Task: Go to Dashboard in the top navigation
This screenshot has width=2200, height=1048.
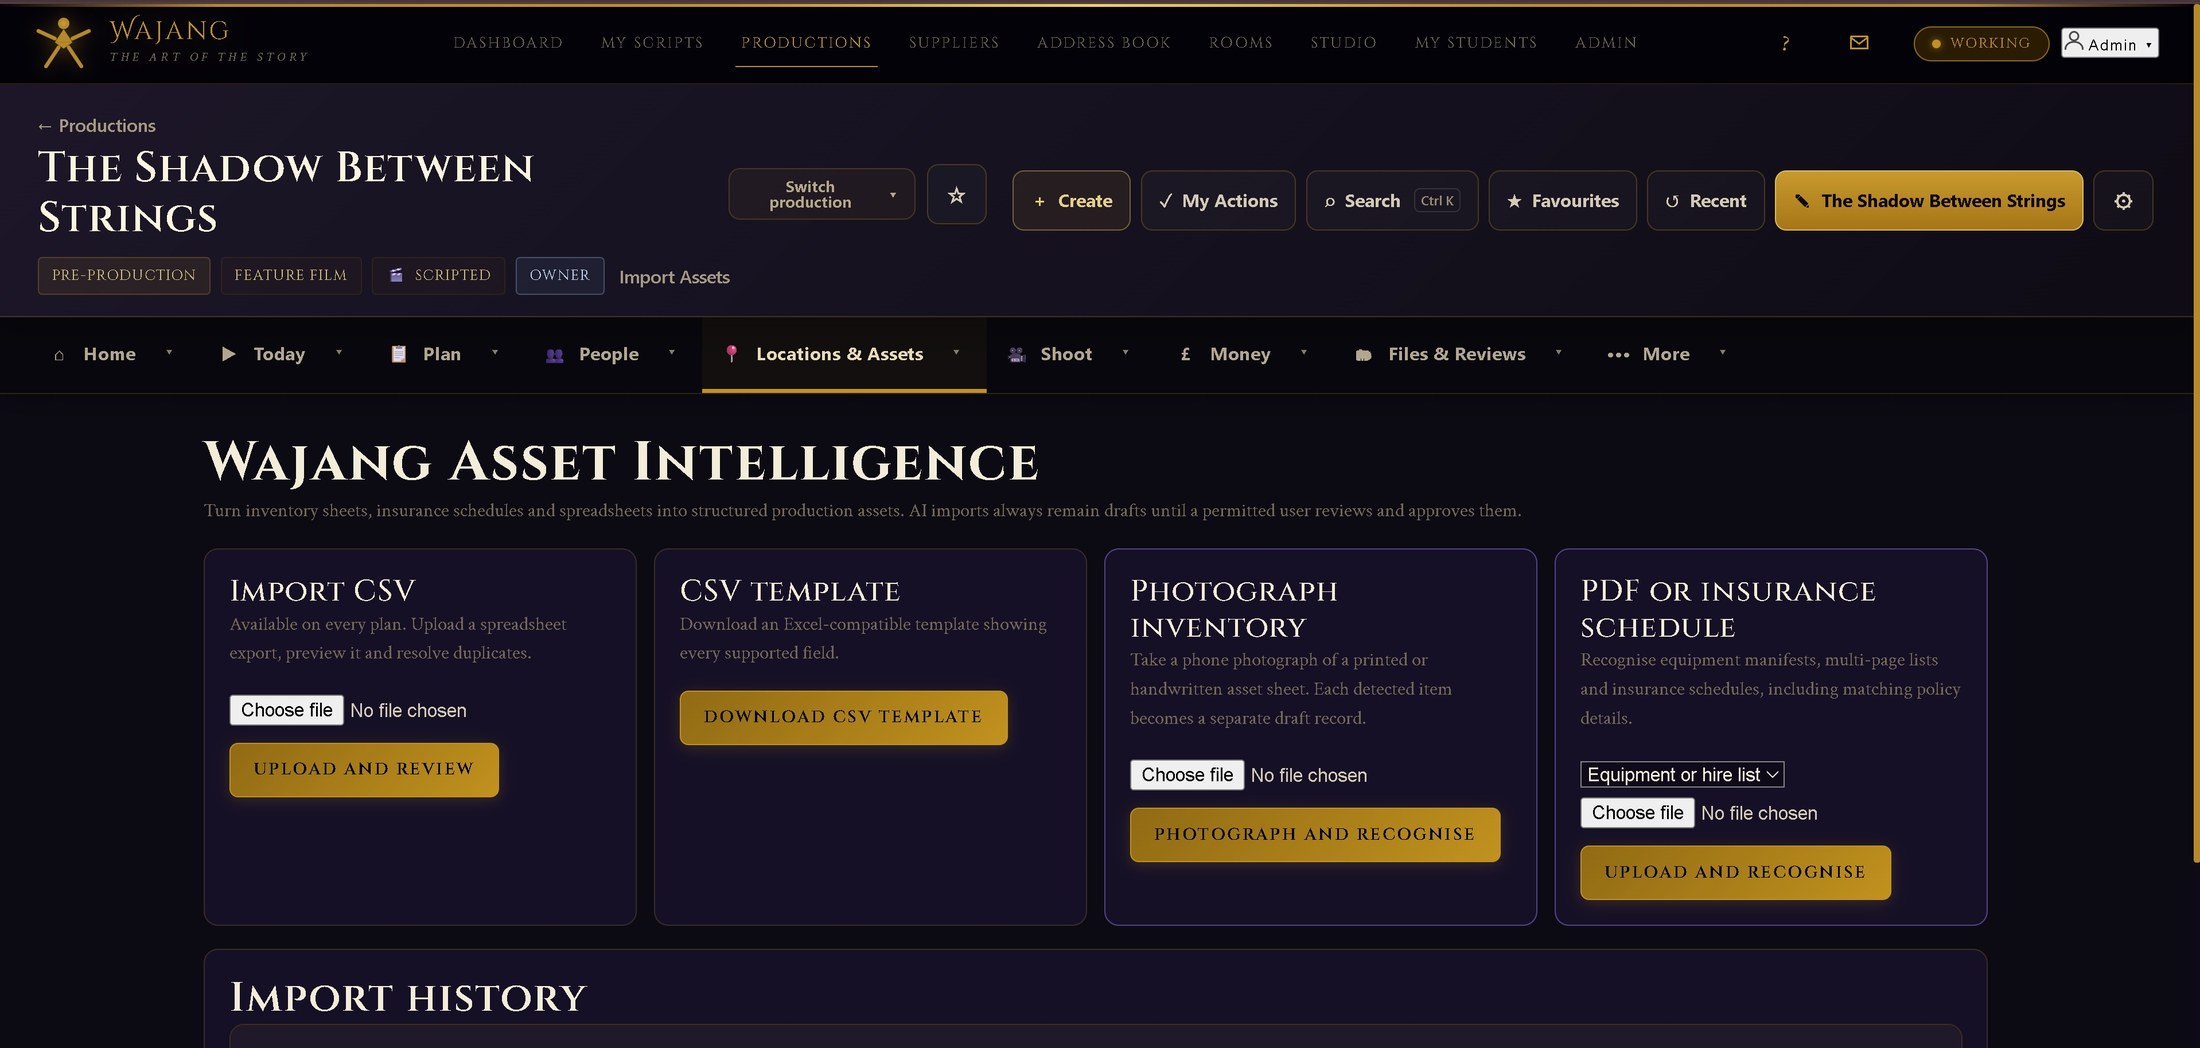Action: click(508, 43)
